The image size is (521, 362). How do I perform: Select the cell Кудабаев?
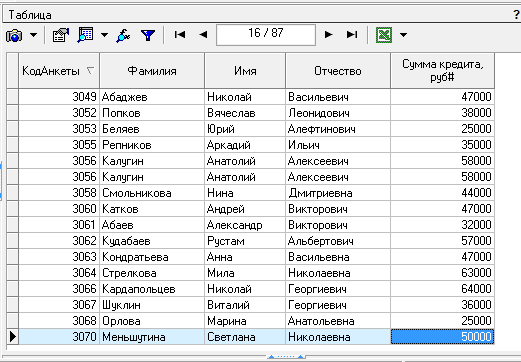point(152,241)
